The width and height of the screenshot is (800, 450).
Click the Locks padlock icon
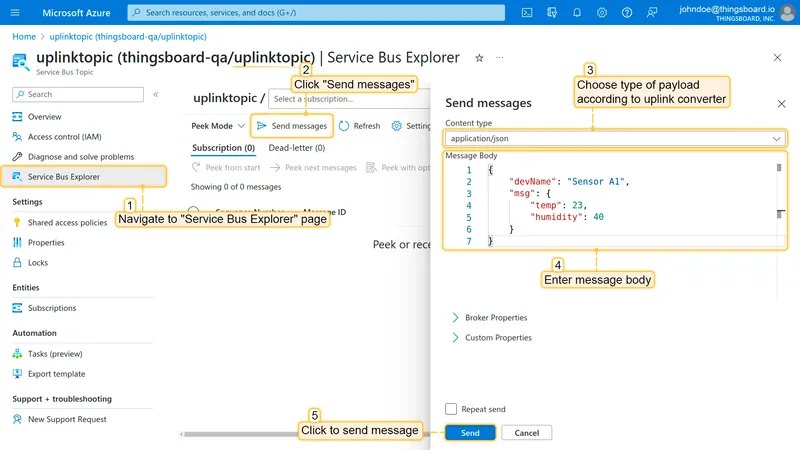pyautogui.click(x=17, y=262)
